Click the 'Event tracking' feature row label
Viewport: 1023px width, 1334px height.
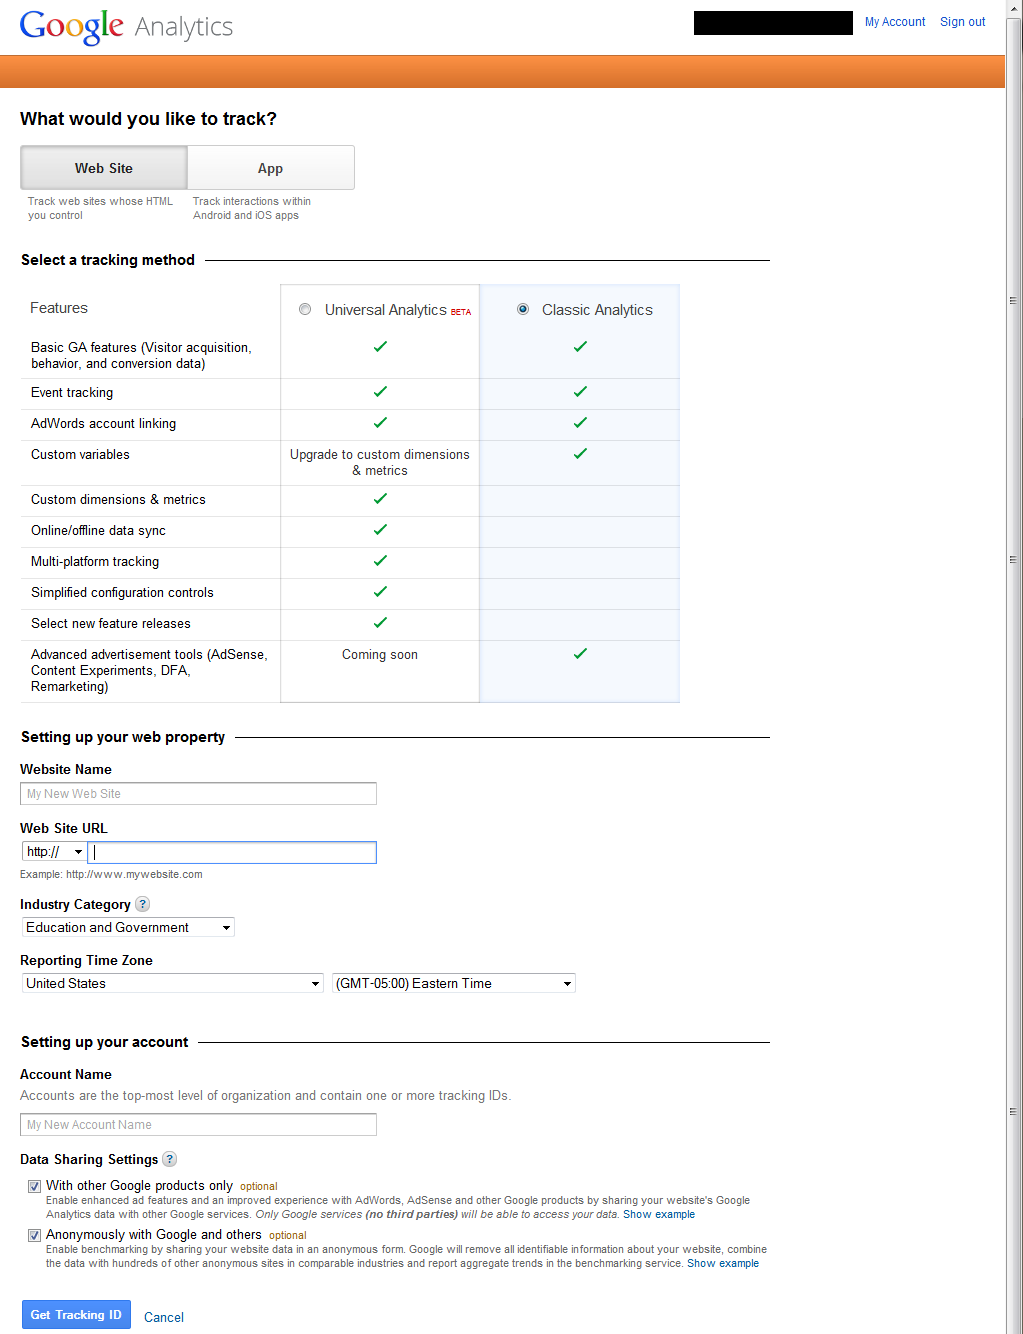point(72,393)
